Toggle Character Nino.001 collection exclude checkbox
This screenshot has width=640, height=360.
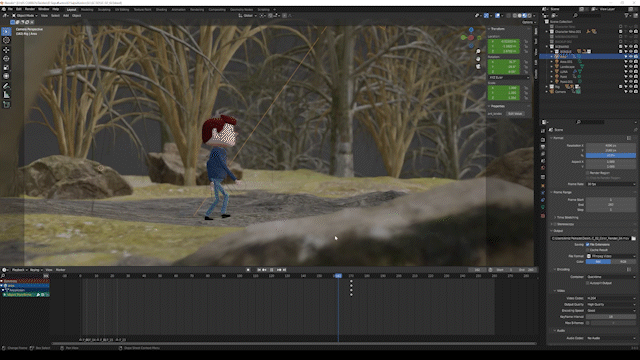coord(621,31)
